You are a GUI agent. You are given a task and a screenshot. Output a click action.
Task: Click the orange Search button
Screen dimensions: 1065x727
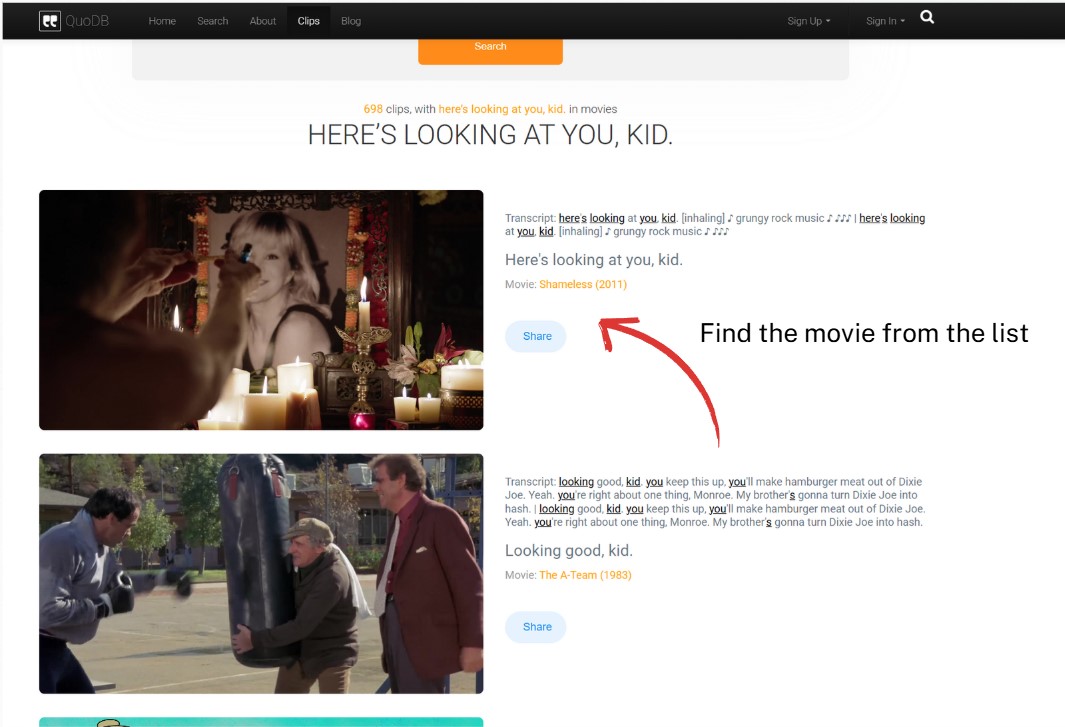[x=490, y=50]
